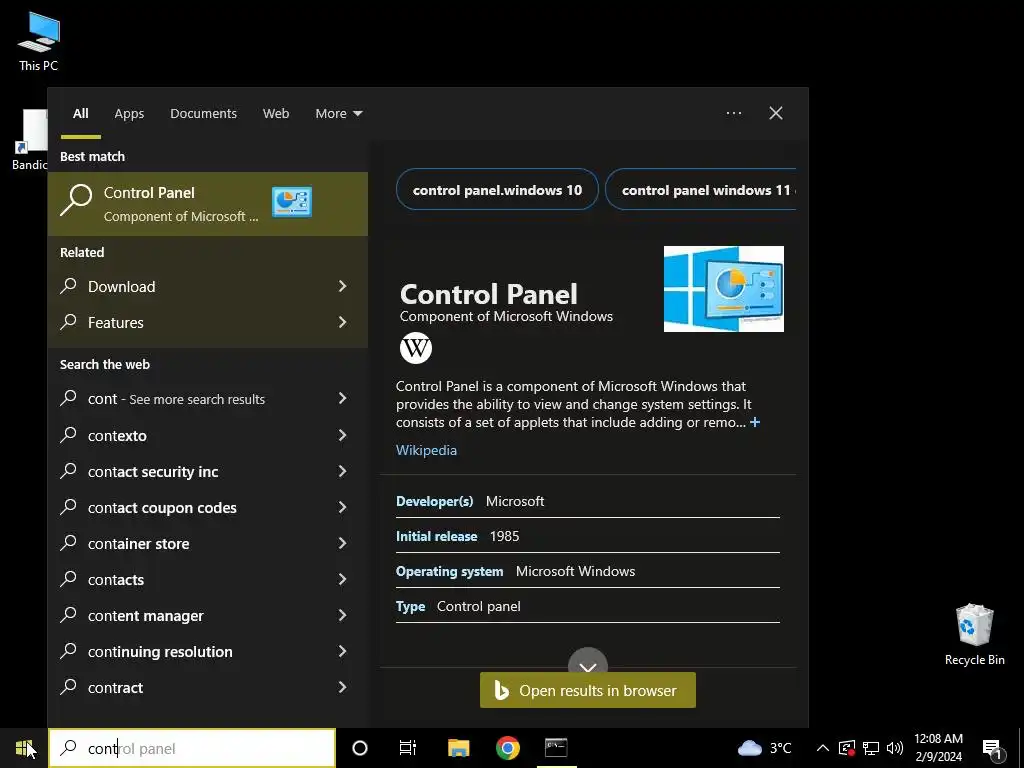
Task: Open the Recycle Bin desktop icon
Action: click(974, 634)
